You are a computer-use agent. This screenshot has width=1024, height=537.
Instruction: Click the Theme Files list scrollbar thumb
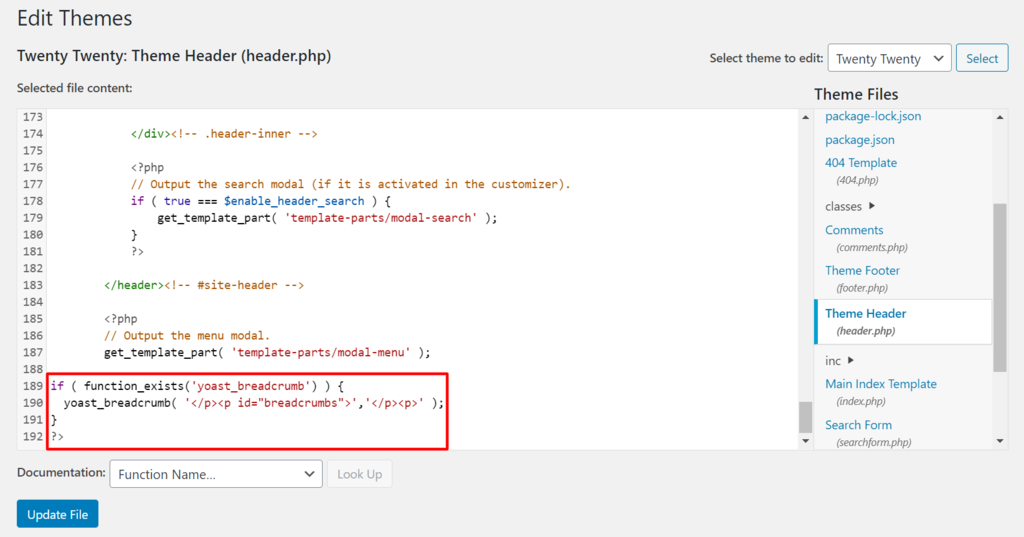tap(1000, 285)
